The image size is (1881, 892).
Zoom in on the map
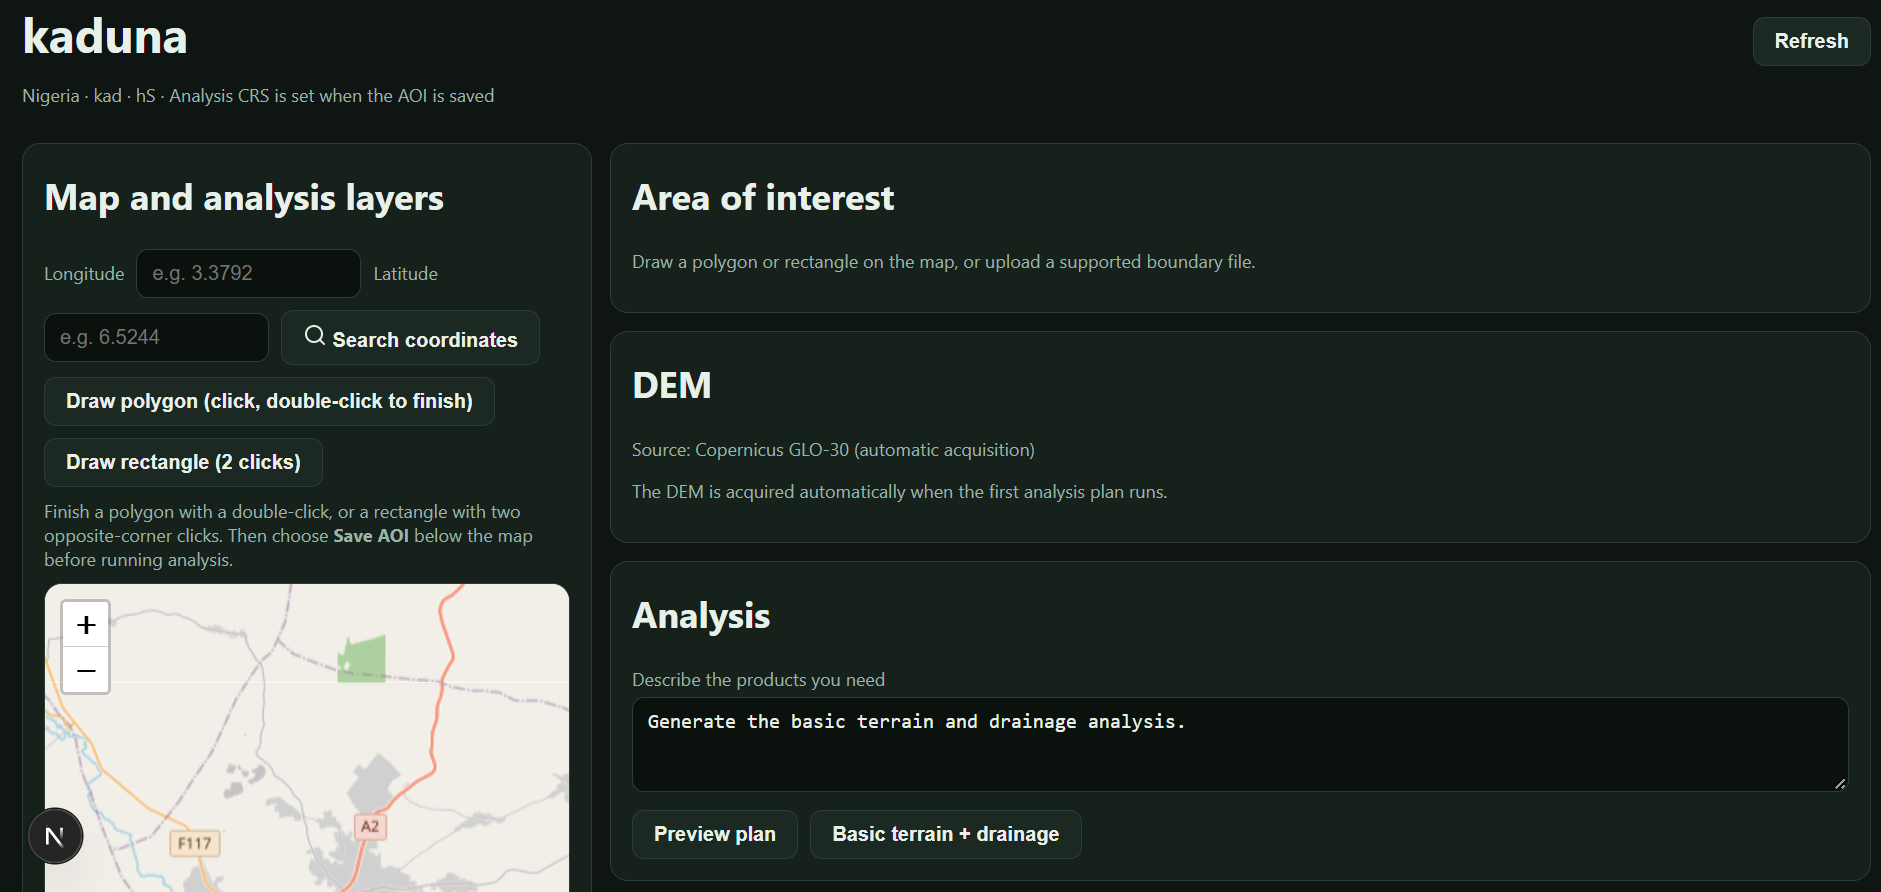(x=86, y=625)
